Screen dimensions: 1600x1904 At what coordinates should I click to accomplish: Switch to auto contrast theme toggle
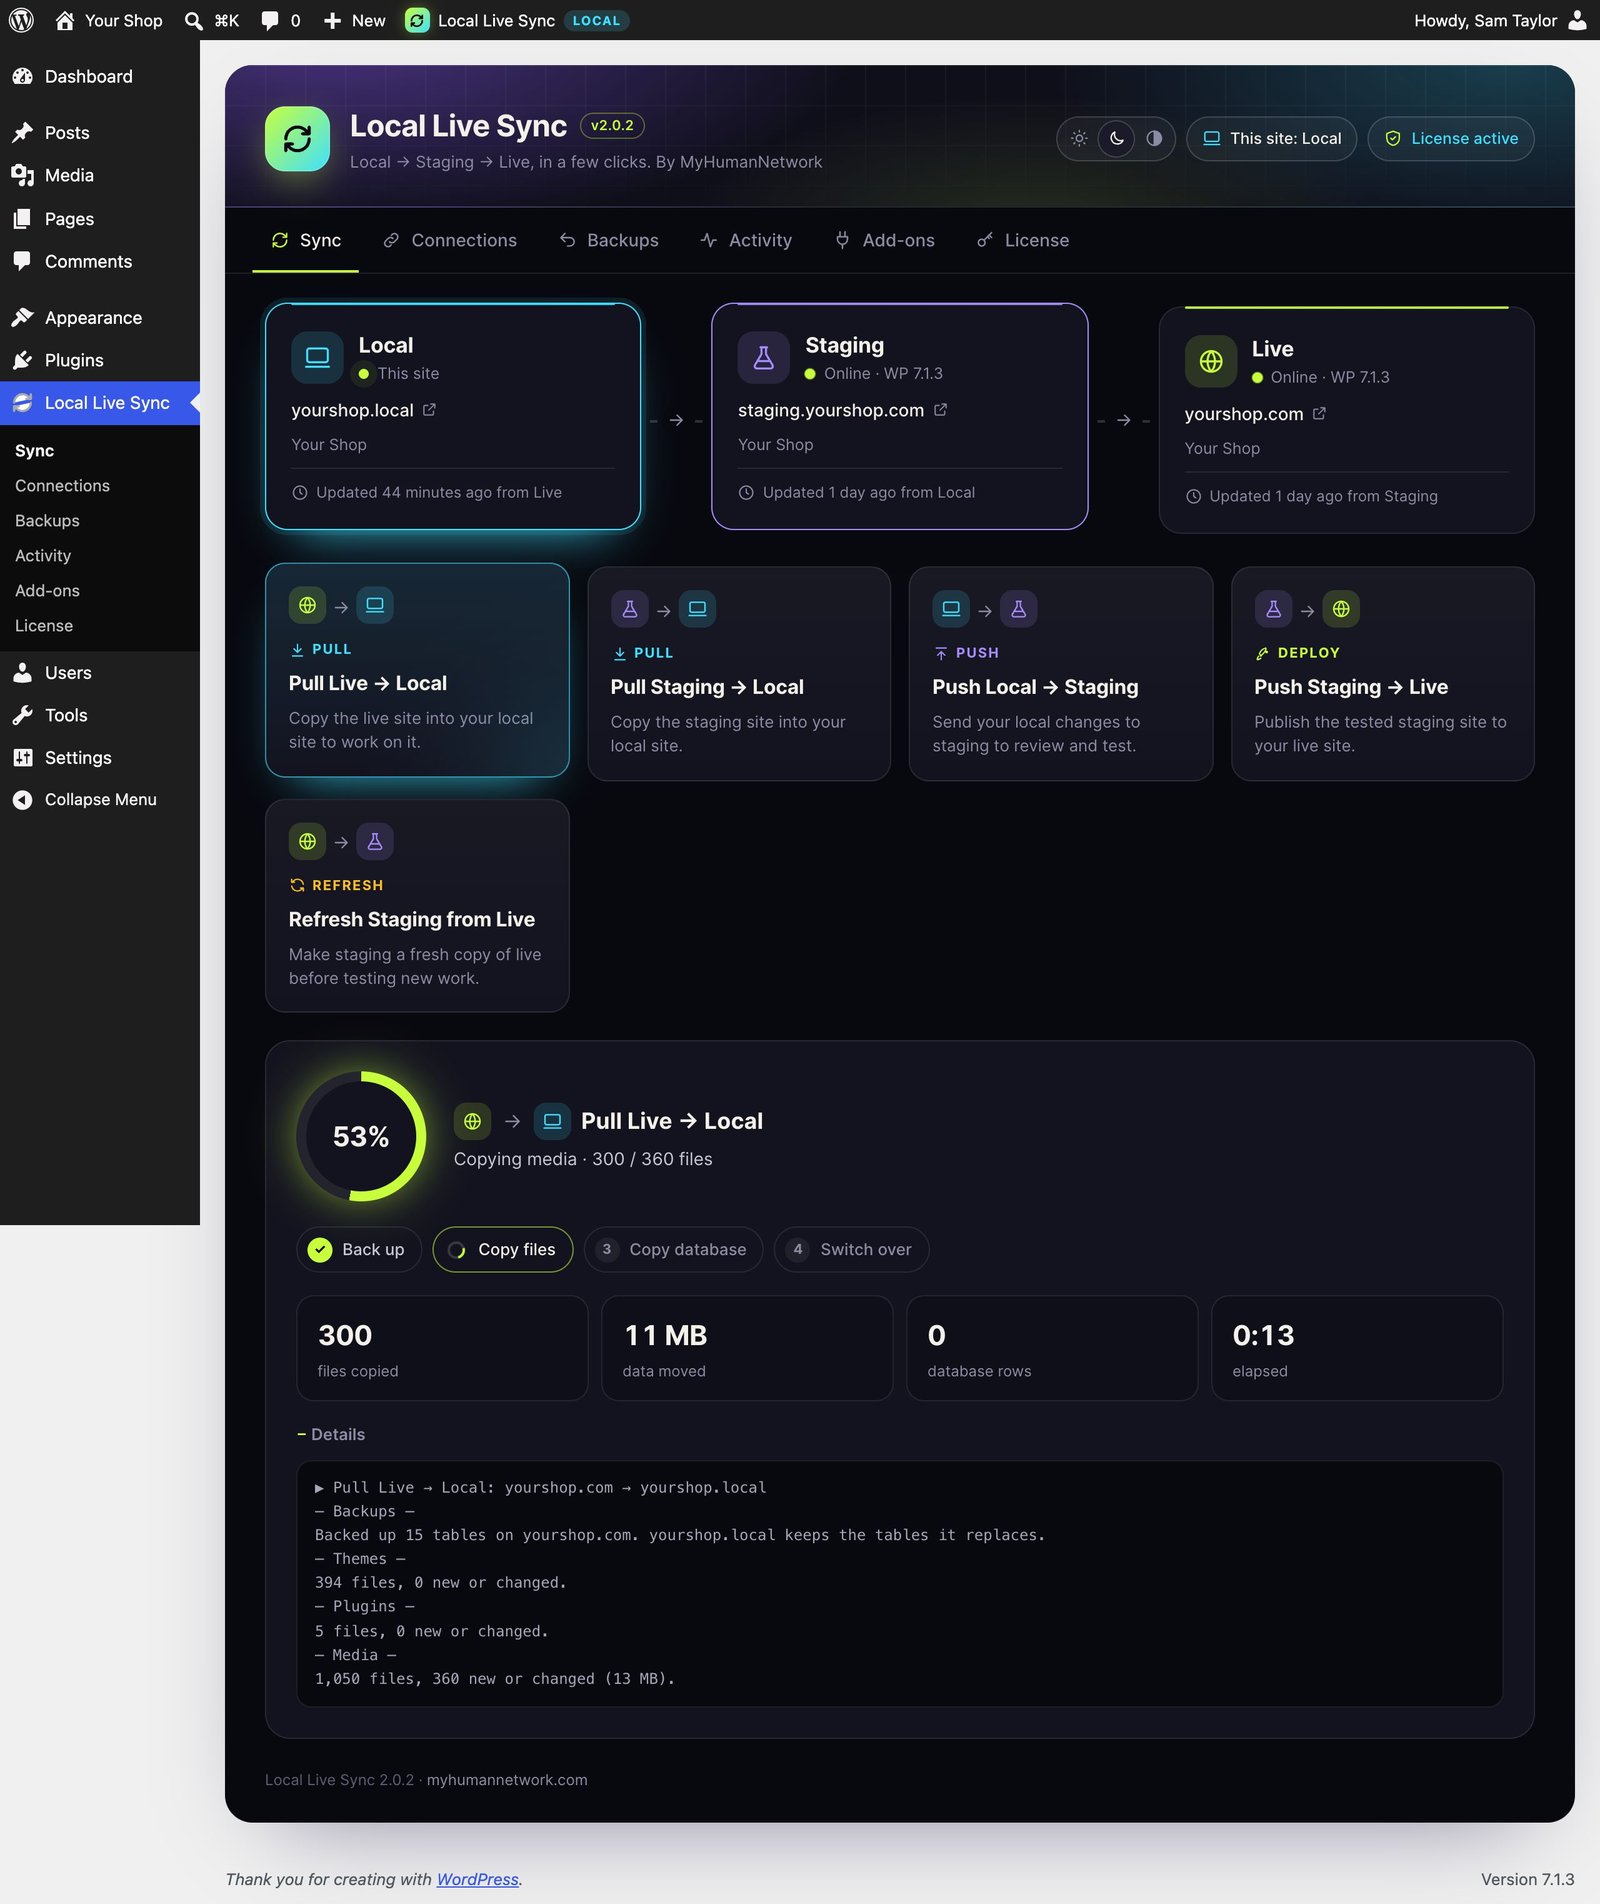point(1154,139)
